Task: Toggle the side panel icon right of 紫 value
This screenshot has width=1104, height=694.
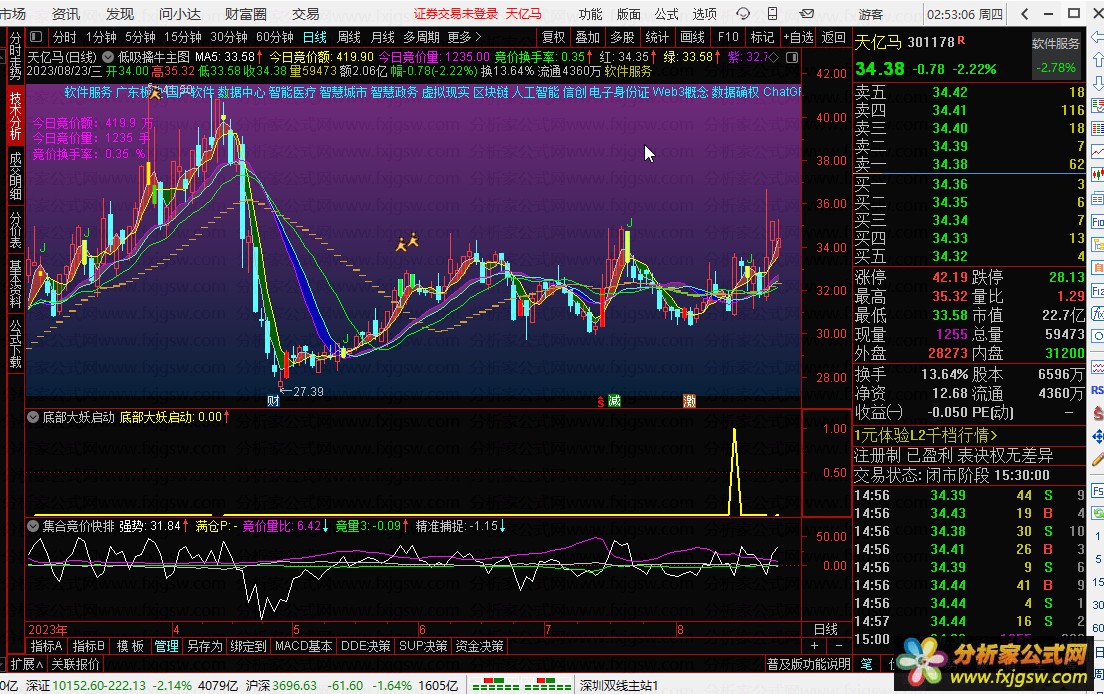Action: [792, 57]
